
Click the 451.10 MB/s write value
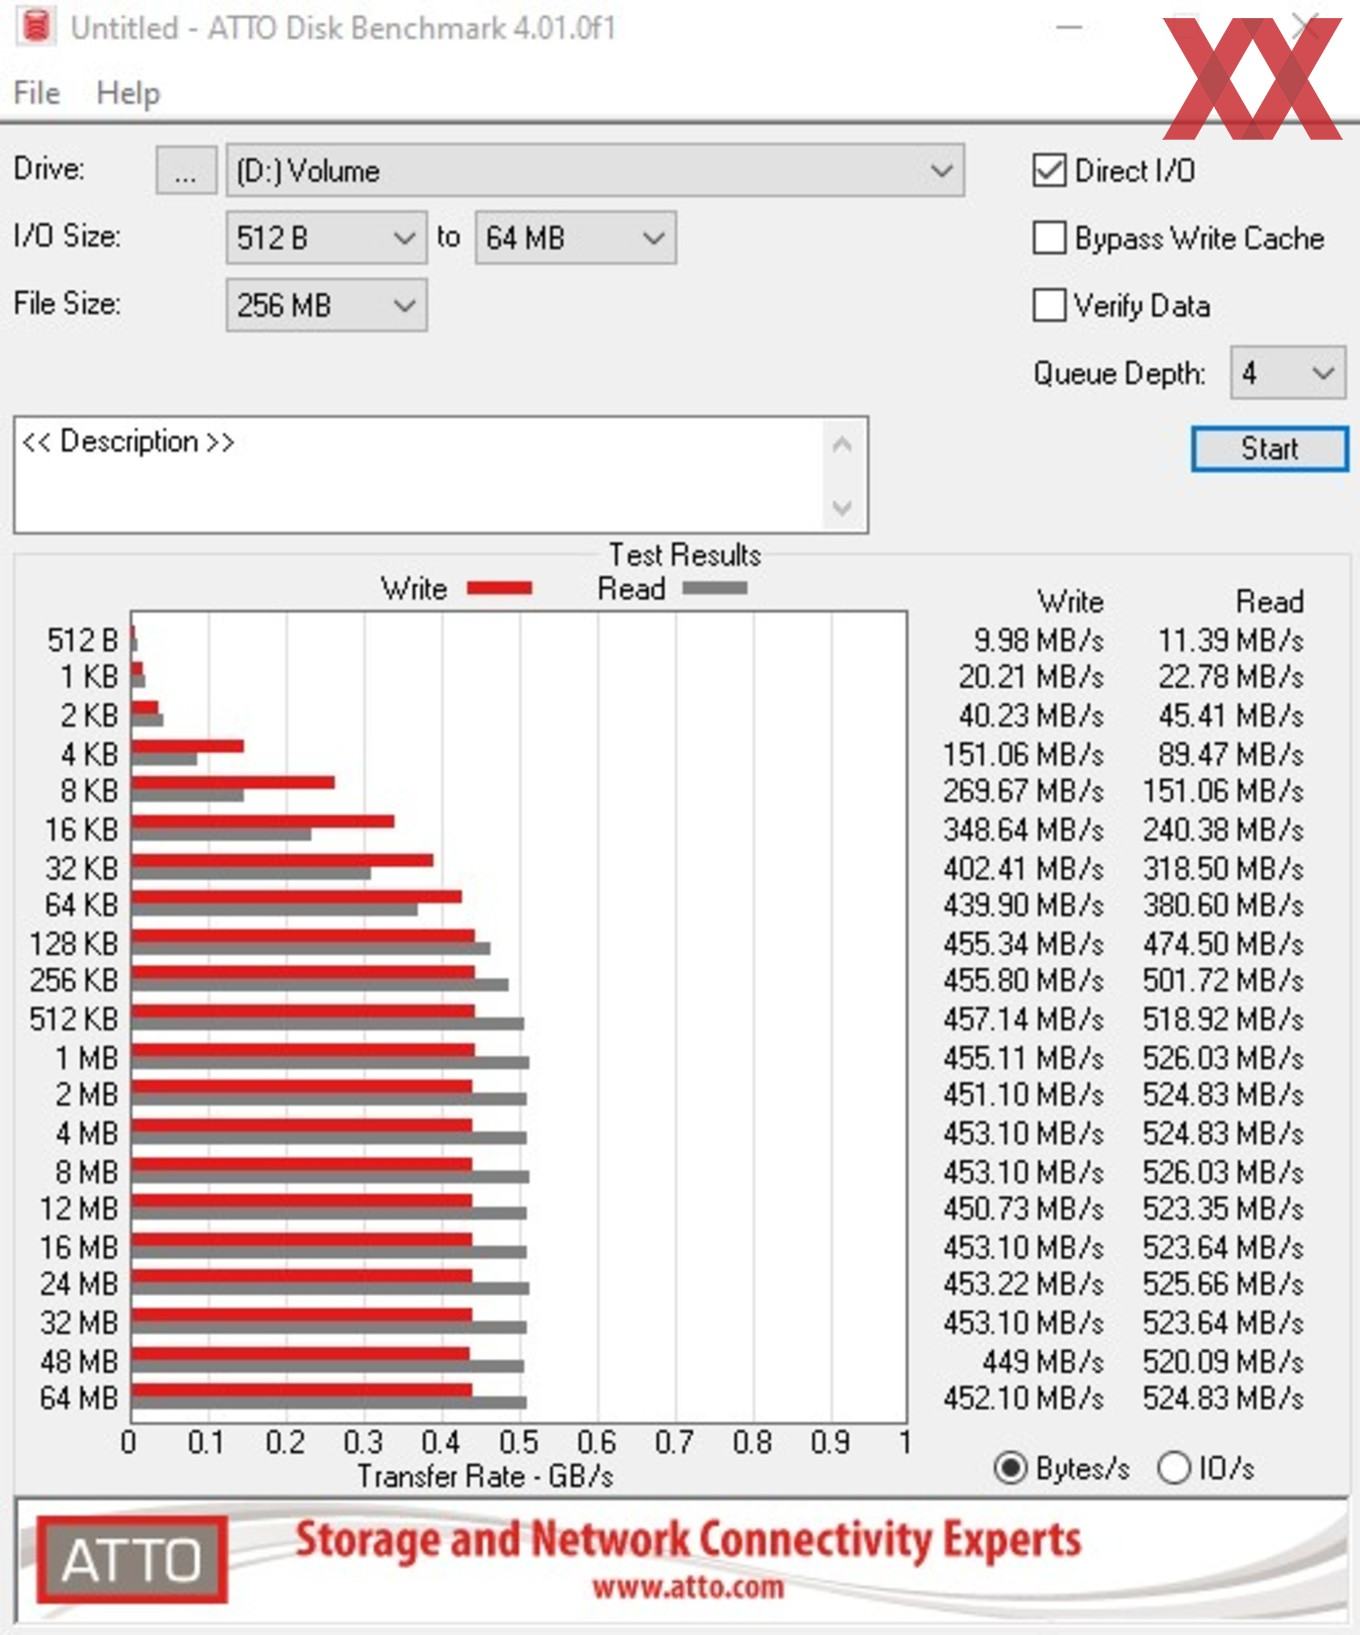click(1023, 1094)
